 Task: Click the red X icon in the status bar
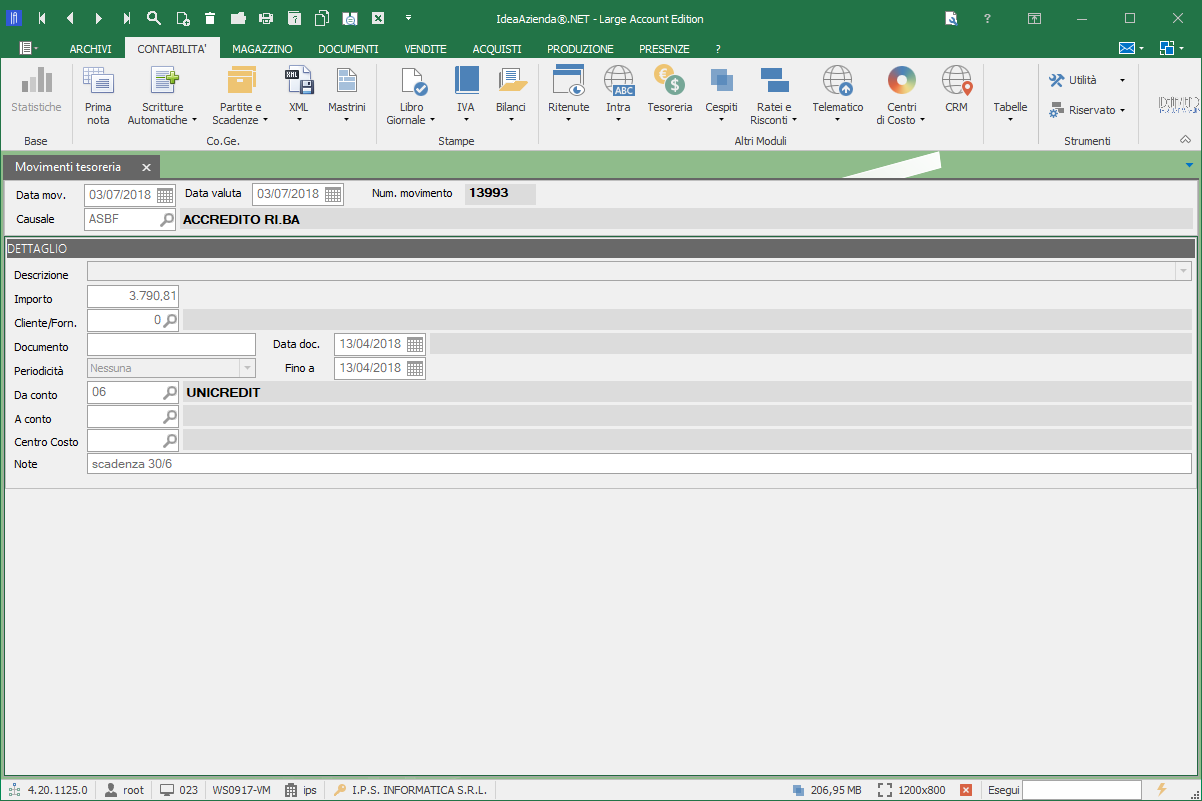click(x=966, y=790)
